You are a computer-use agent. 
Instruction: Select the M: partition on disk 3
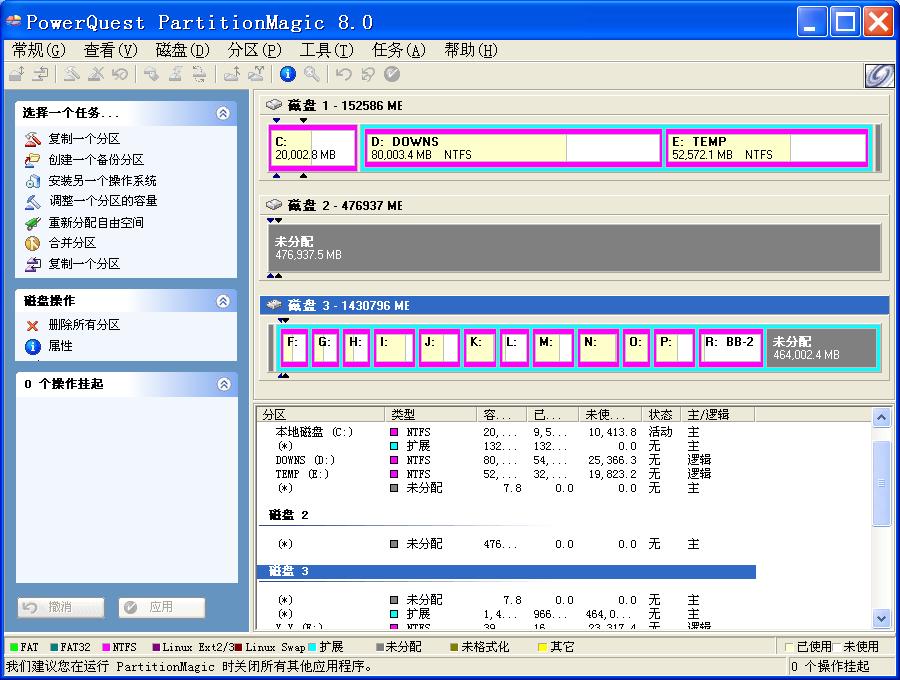553,348
